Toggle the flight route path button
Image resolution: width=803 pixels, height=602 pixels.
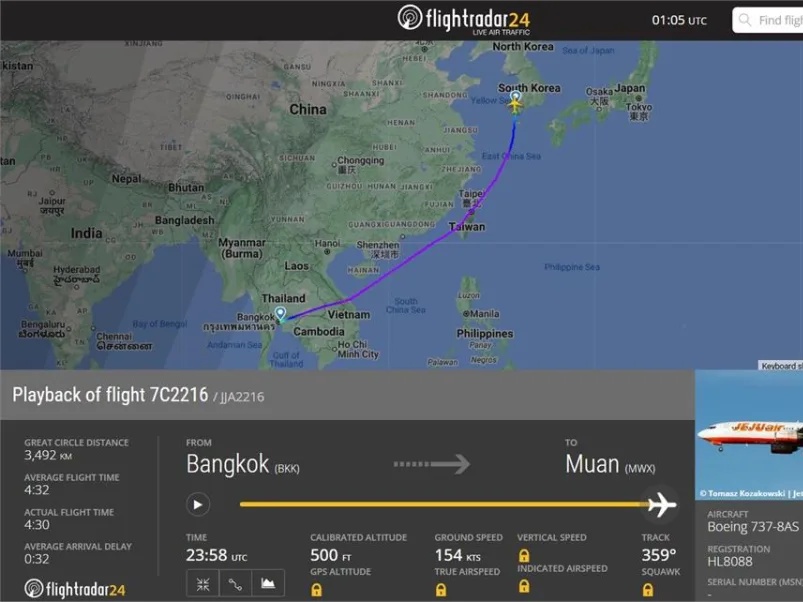(235, 584)
